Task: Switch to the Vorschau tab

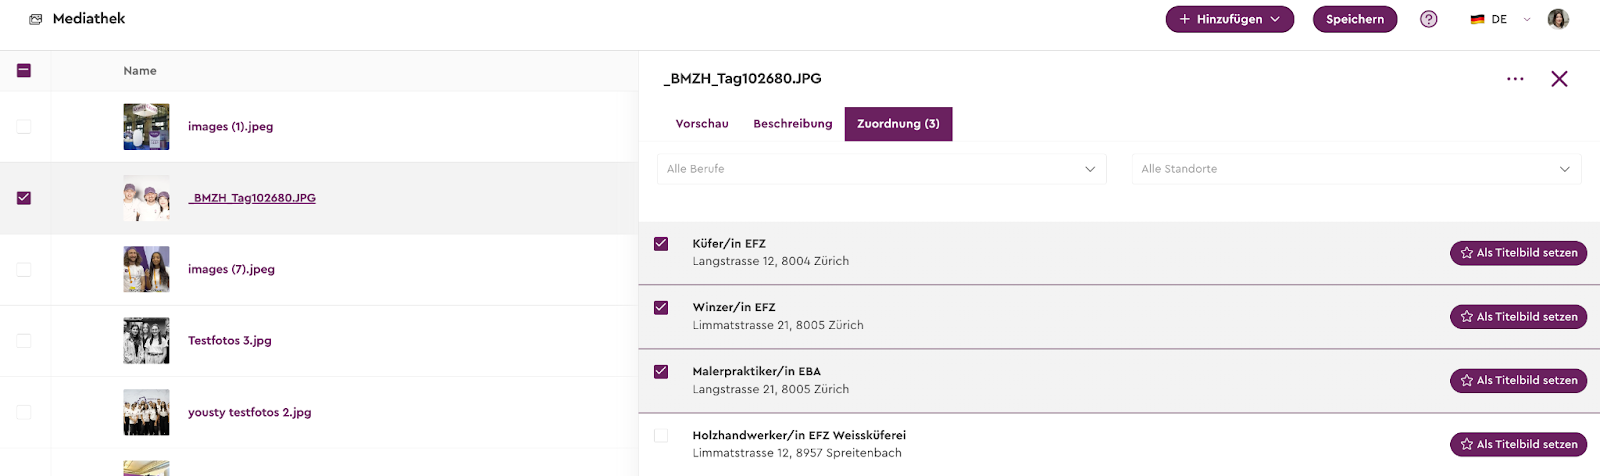Action: click(x=702, y=124)
